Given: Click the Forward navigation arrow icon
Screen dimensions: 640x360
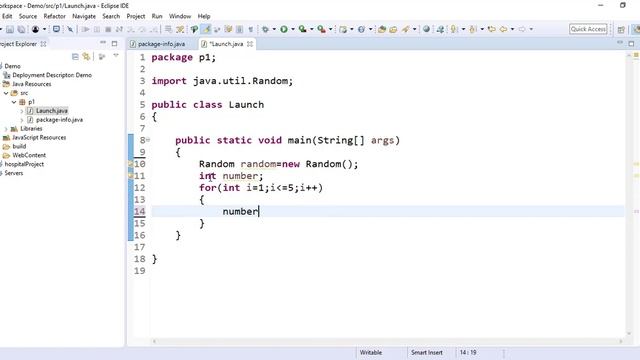Looking at the screenshot, I should click(522, 29).
